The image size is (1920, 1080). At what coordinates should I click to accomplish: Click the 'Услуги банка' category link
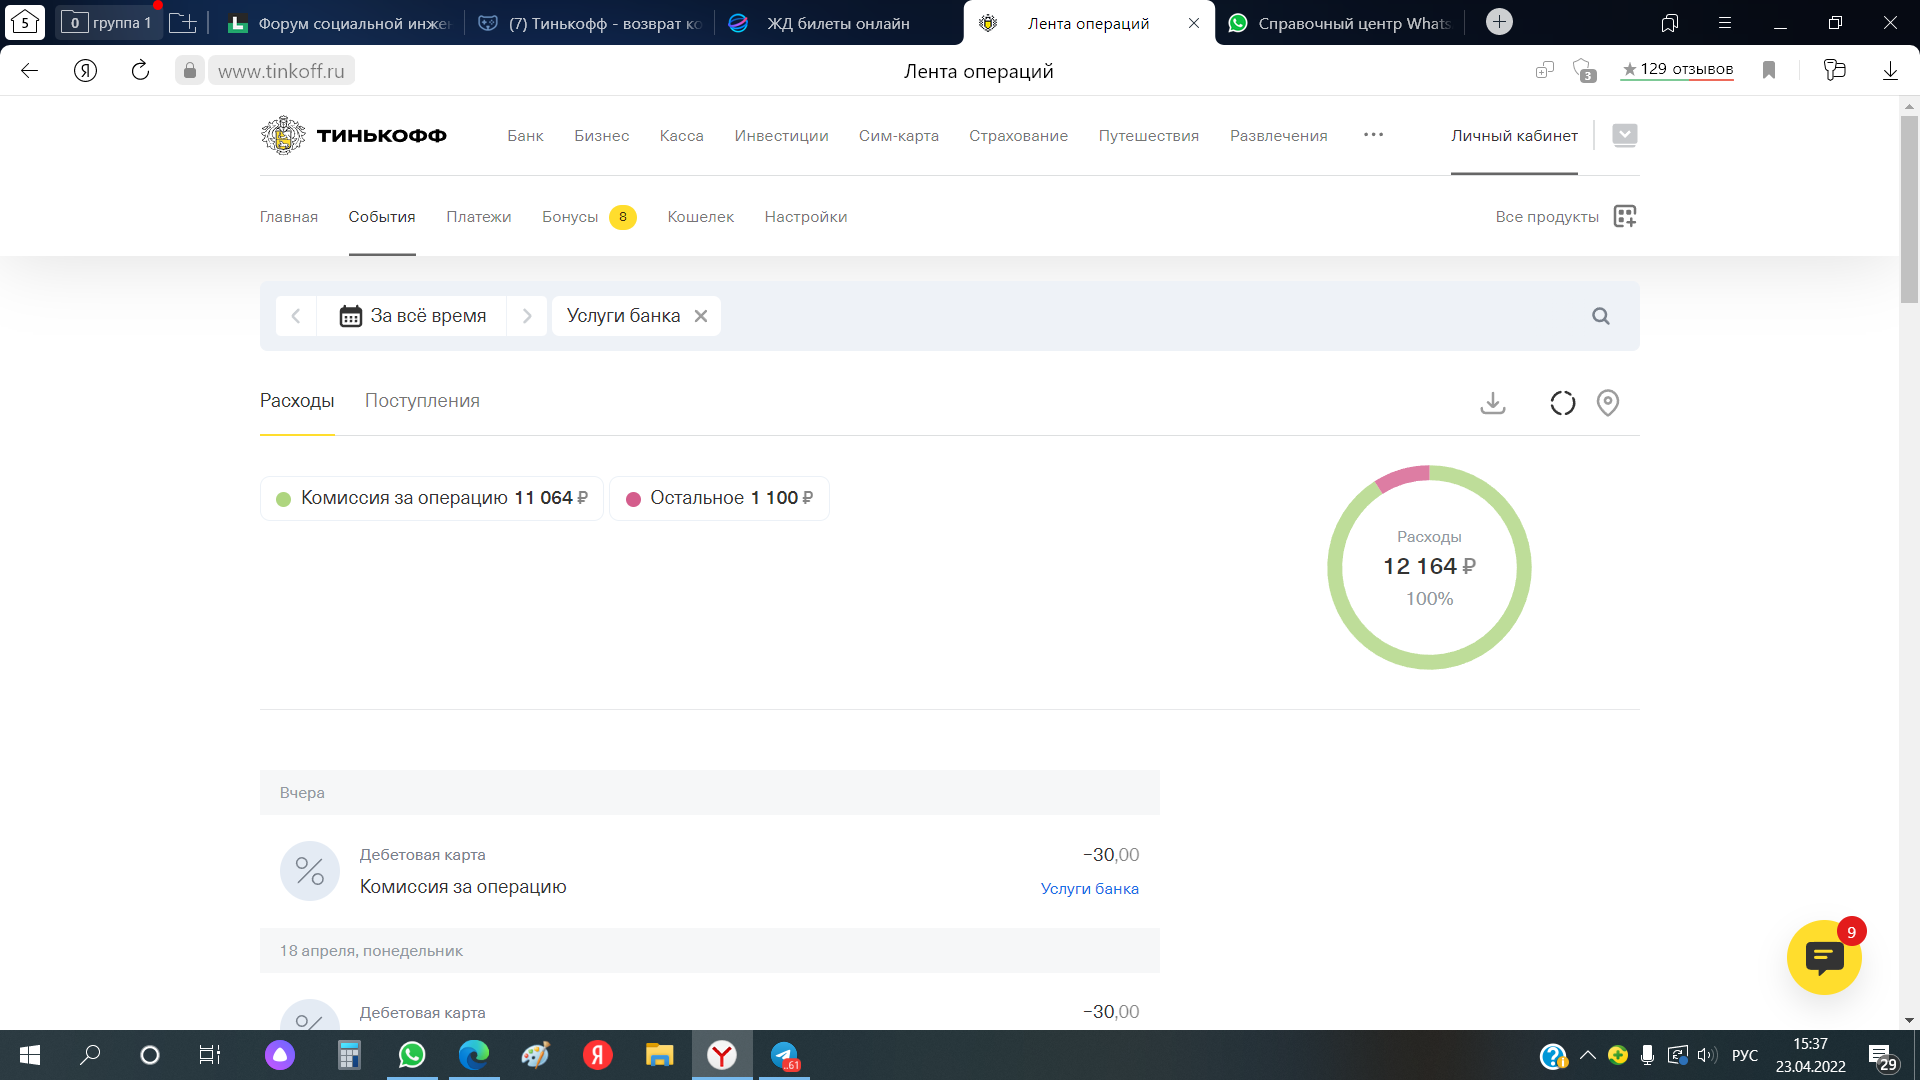[1089, 888]
